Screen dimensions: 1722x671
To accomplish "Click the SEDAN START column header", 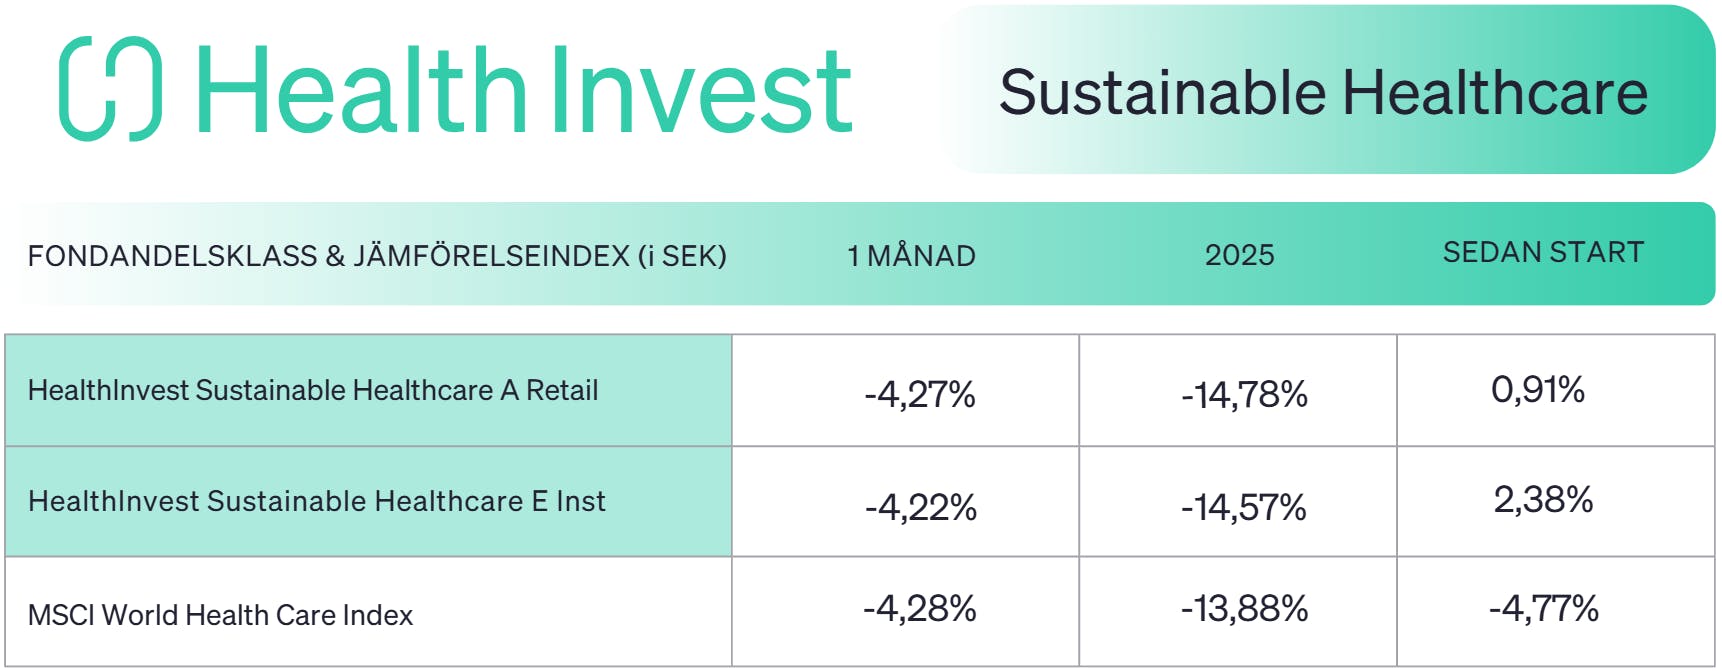I will pos(1543,252).
